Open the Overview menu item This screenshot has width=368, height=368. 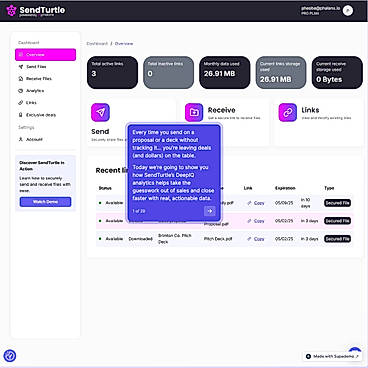pos(45,55)
